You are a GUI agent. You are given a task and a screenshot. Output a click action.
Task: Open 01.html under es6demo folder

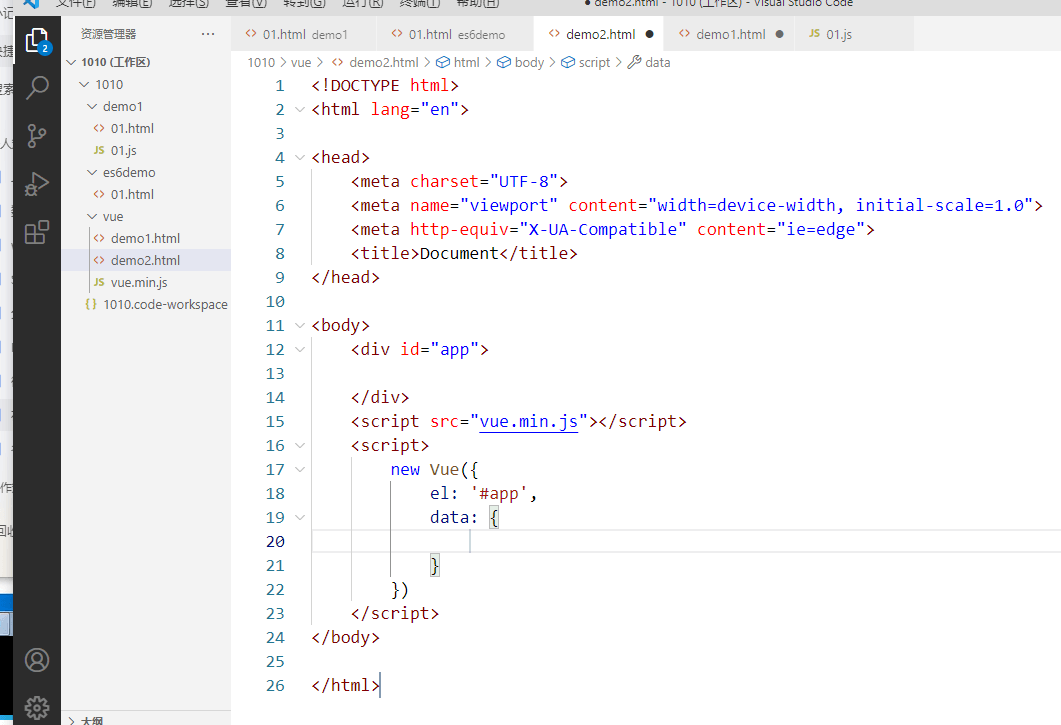[133, 194]
